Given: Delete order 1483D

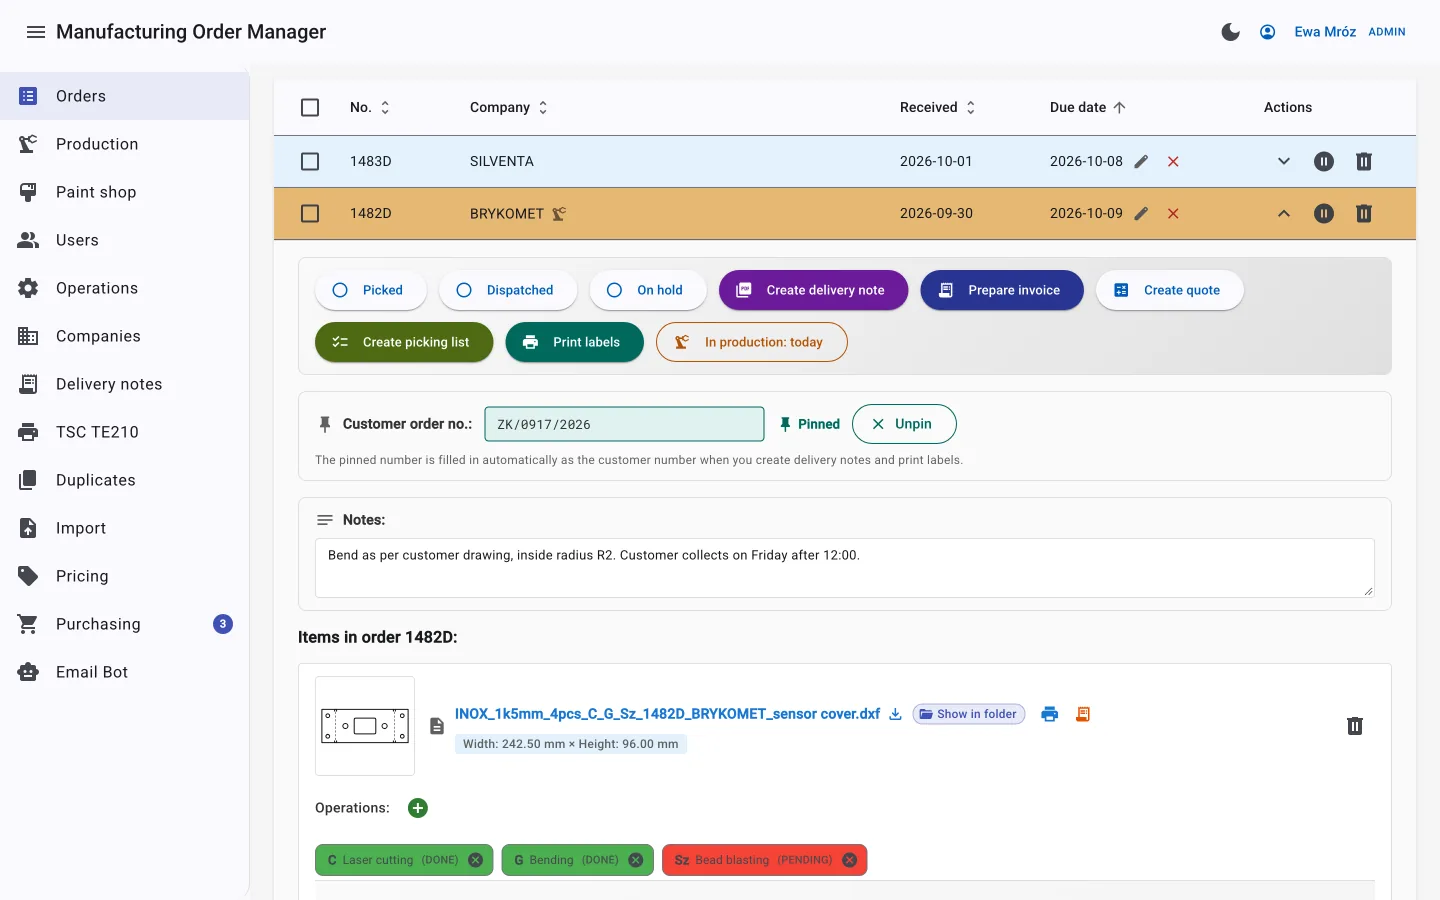Looking at the screenshot, I should (x=1364, y=161).
